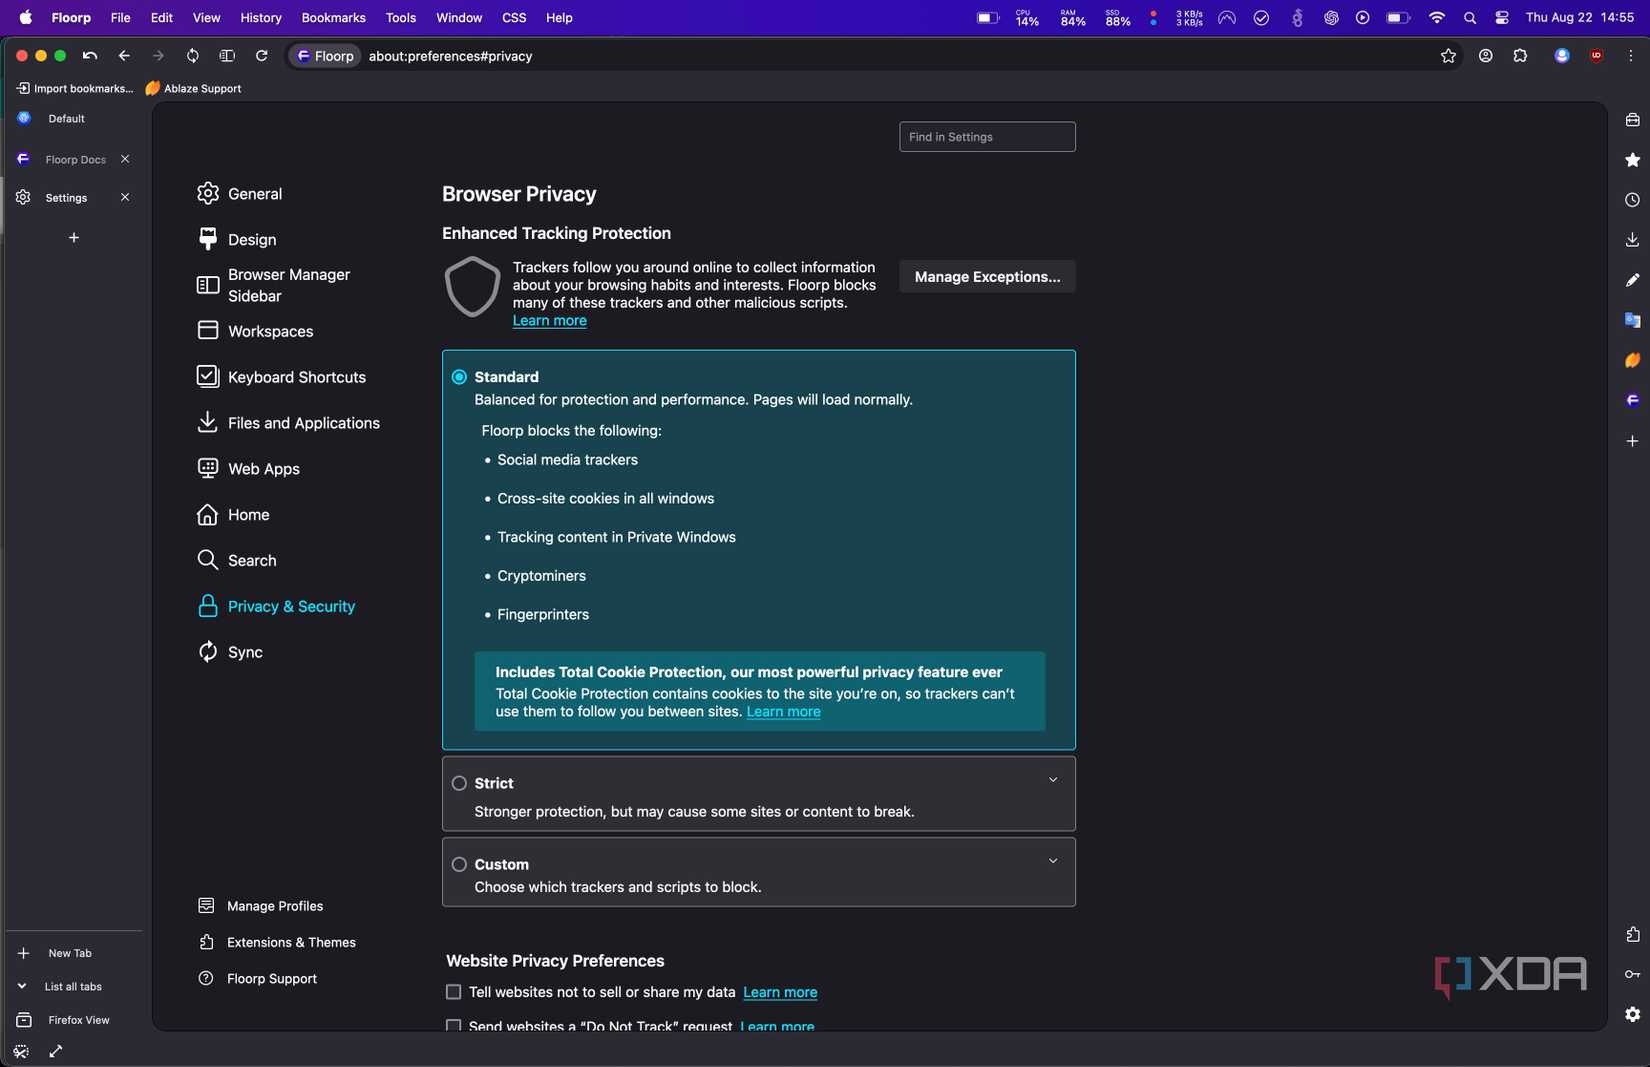Viewport: 1650px width, 1067px height.
Task: Open Floorp Support
Action: (x=258, y=979)
